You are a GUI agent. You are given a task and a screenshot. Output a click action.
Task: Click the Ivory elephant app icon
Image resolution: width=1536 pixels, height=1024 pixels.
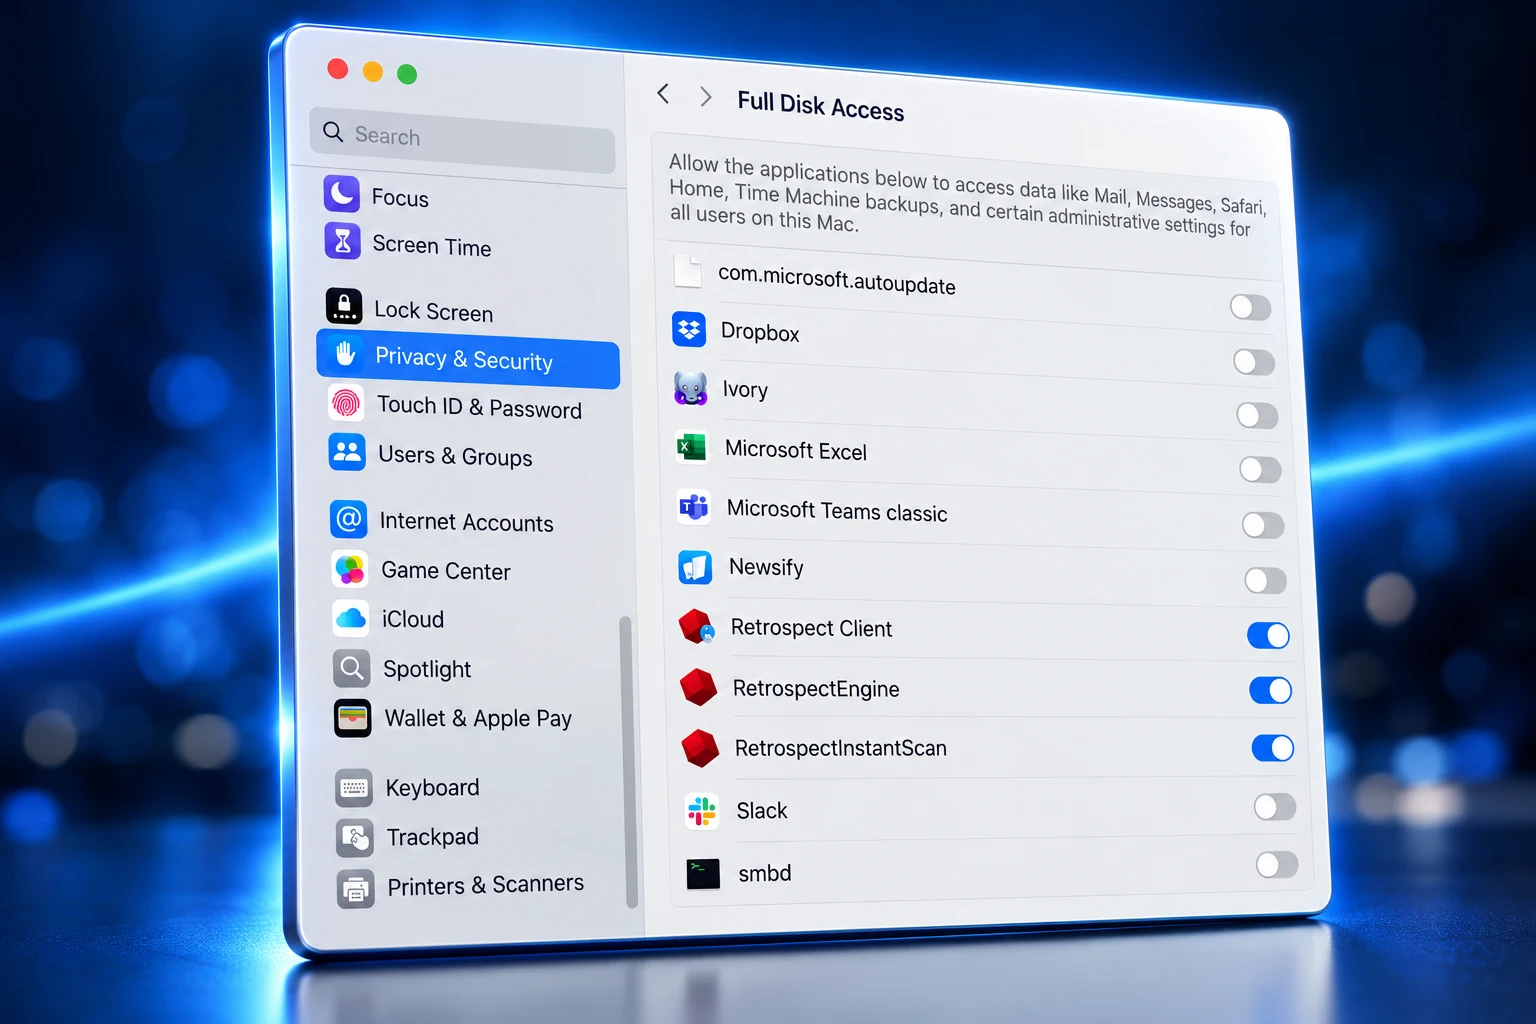(x=691, y=388)
